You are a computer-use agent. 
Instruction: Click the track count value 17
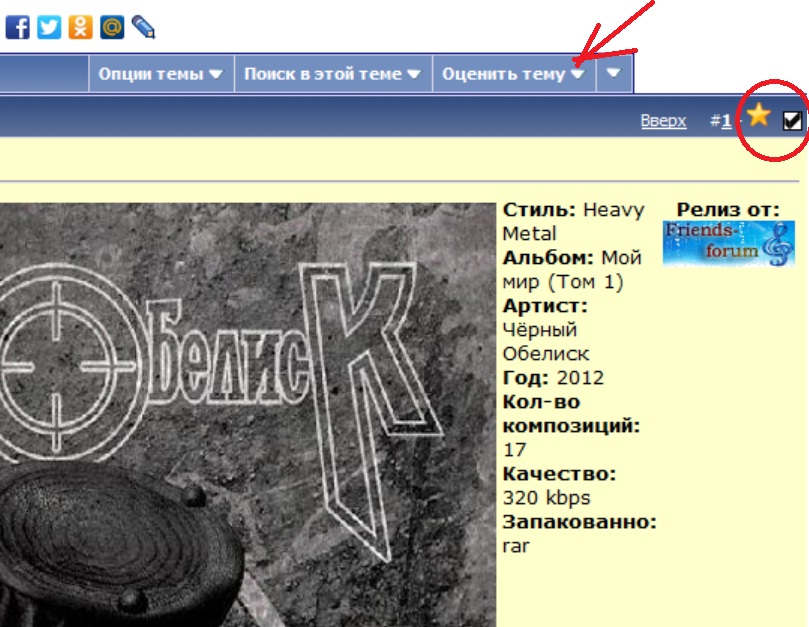[x=514, y=449]
